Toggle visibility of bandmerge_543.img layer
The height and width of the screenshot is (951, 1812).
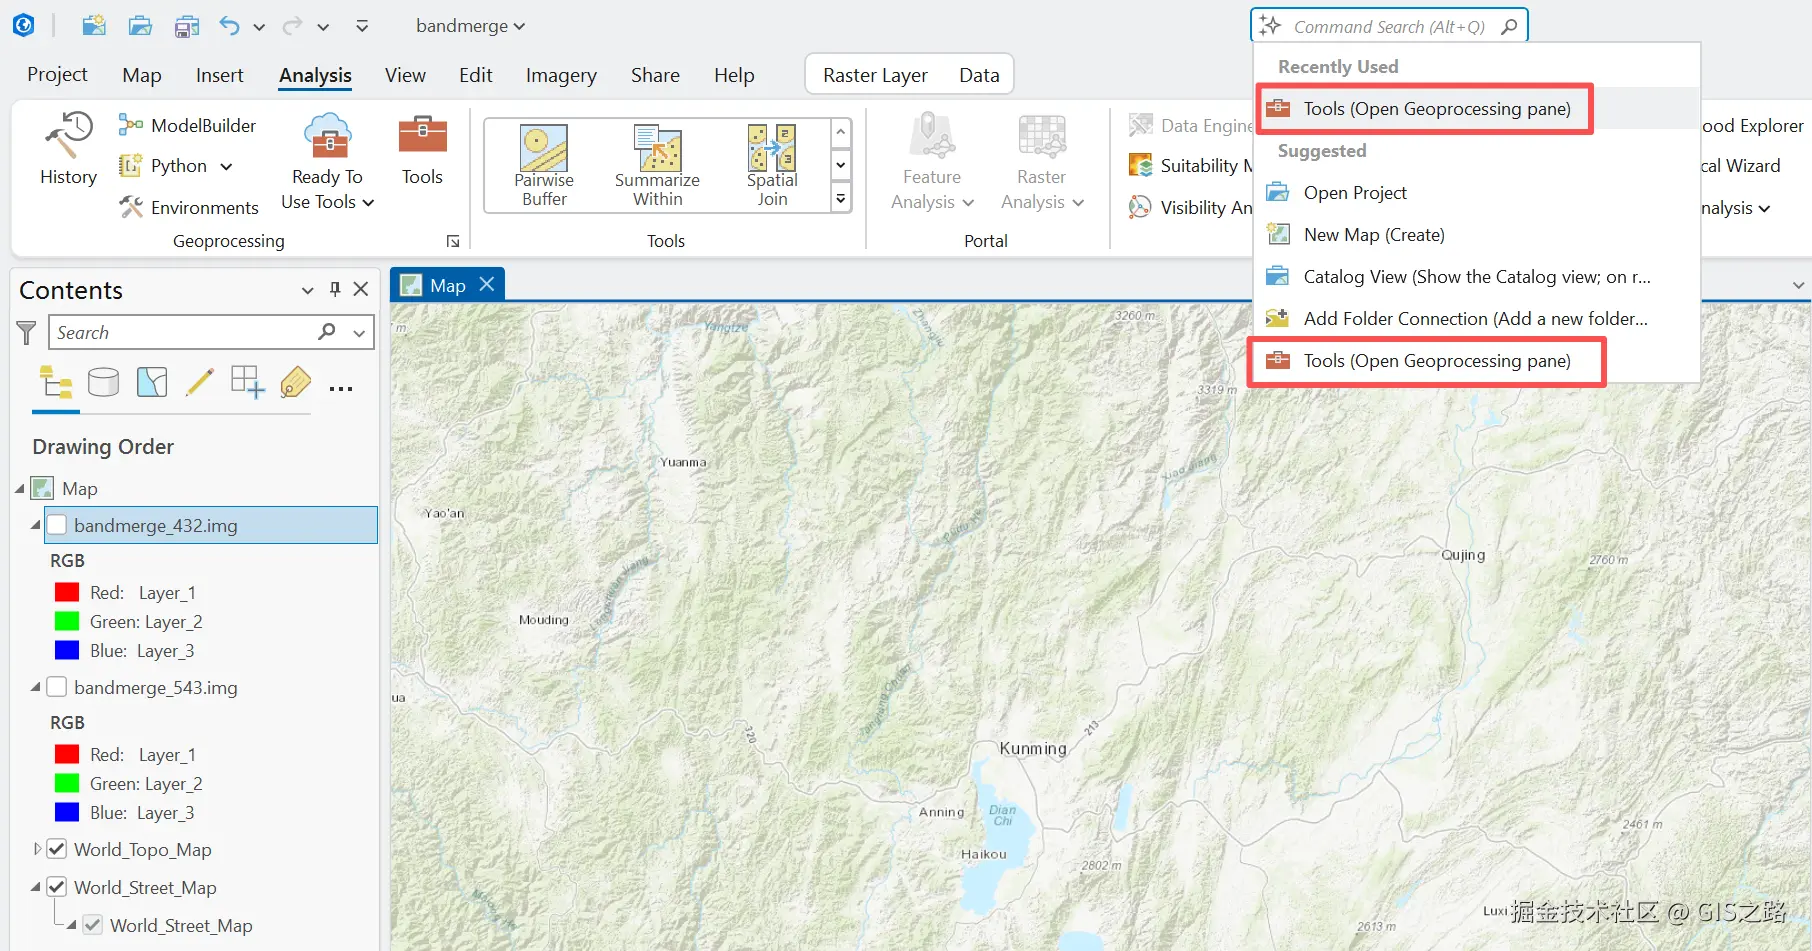[x=57, y=687]
